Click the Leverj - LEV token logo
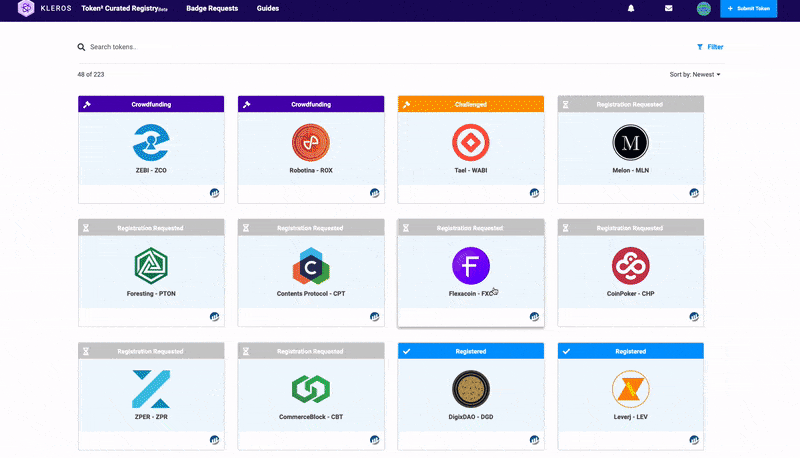 click(631, 389)
